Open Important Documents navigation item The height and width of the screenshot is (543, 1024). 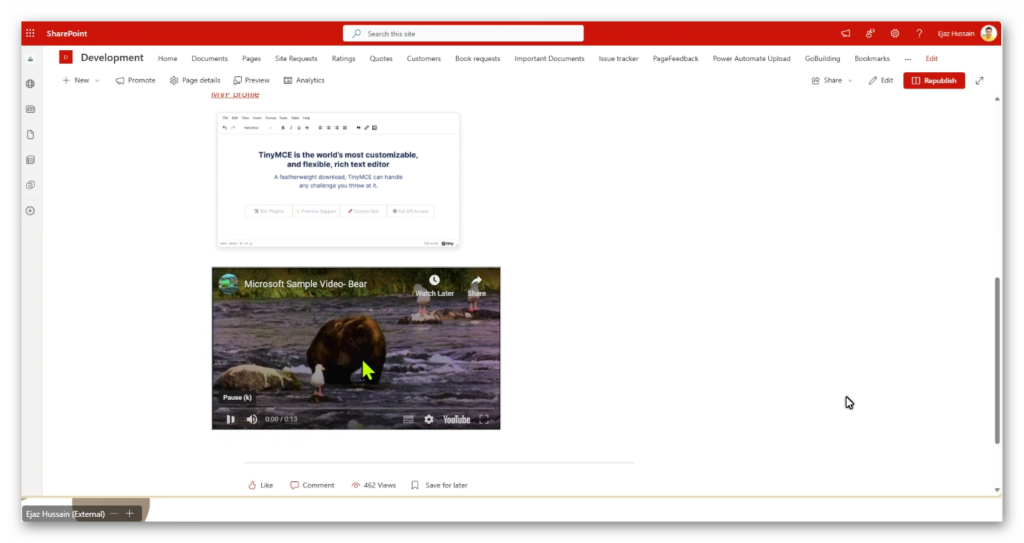point(549,59)
